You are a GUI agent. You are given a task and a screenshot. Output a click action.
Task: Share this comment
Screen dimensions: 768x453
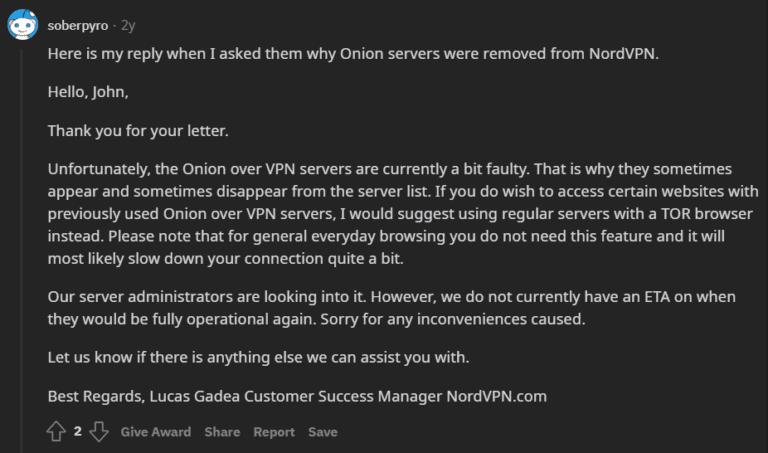coord(222,432)
